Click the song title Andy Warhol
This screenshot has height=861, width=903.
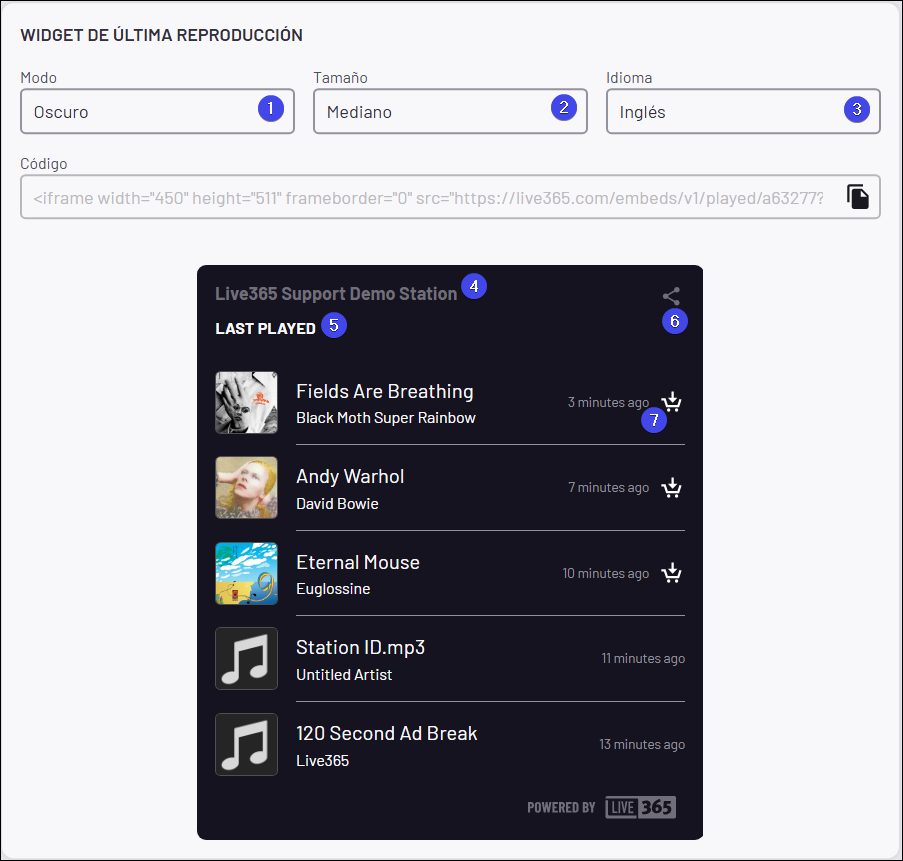[x=350, y=476]
